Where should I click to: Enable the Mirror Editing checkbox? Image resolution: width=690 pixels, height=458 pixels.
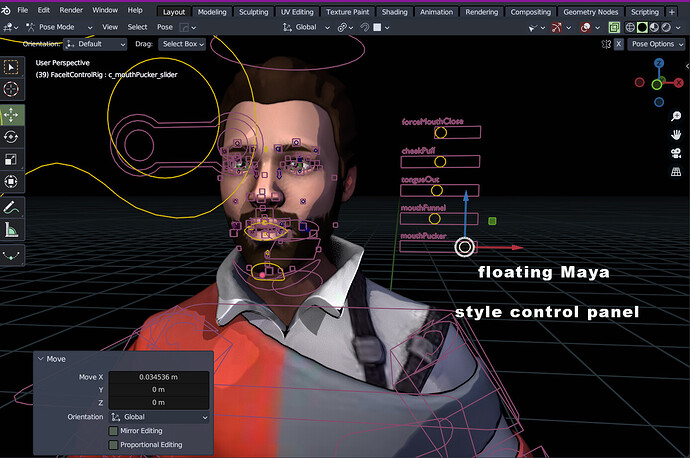[x=113, y=431]
